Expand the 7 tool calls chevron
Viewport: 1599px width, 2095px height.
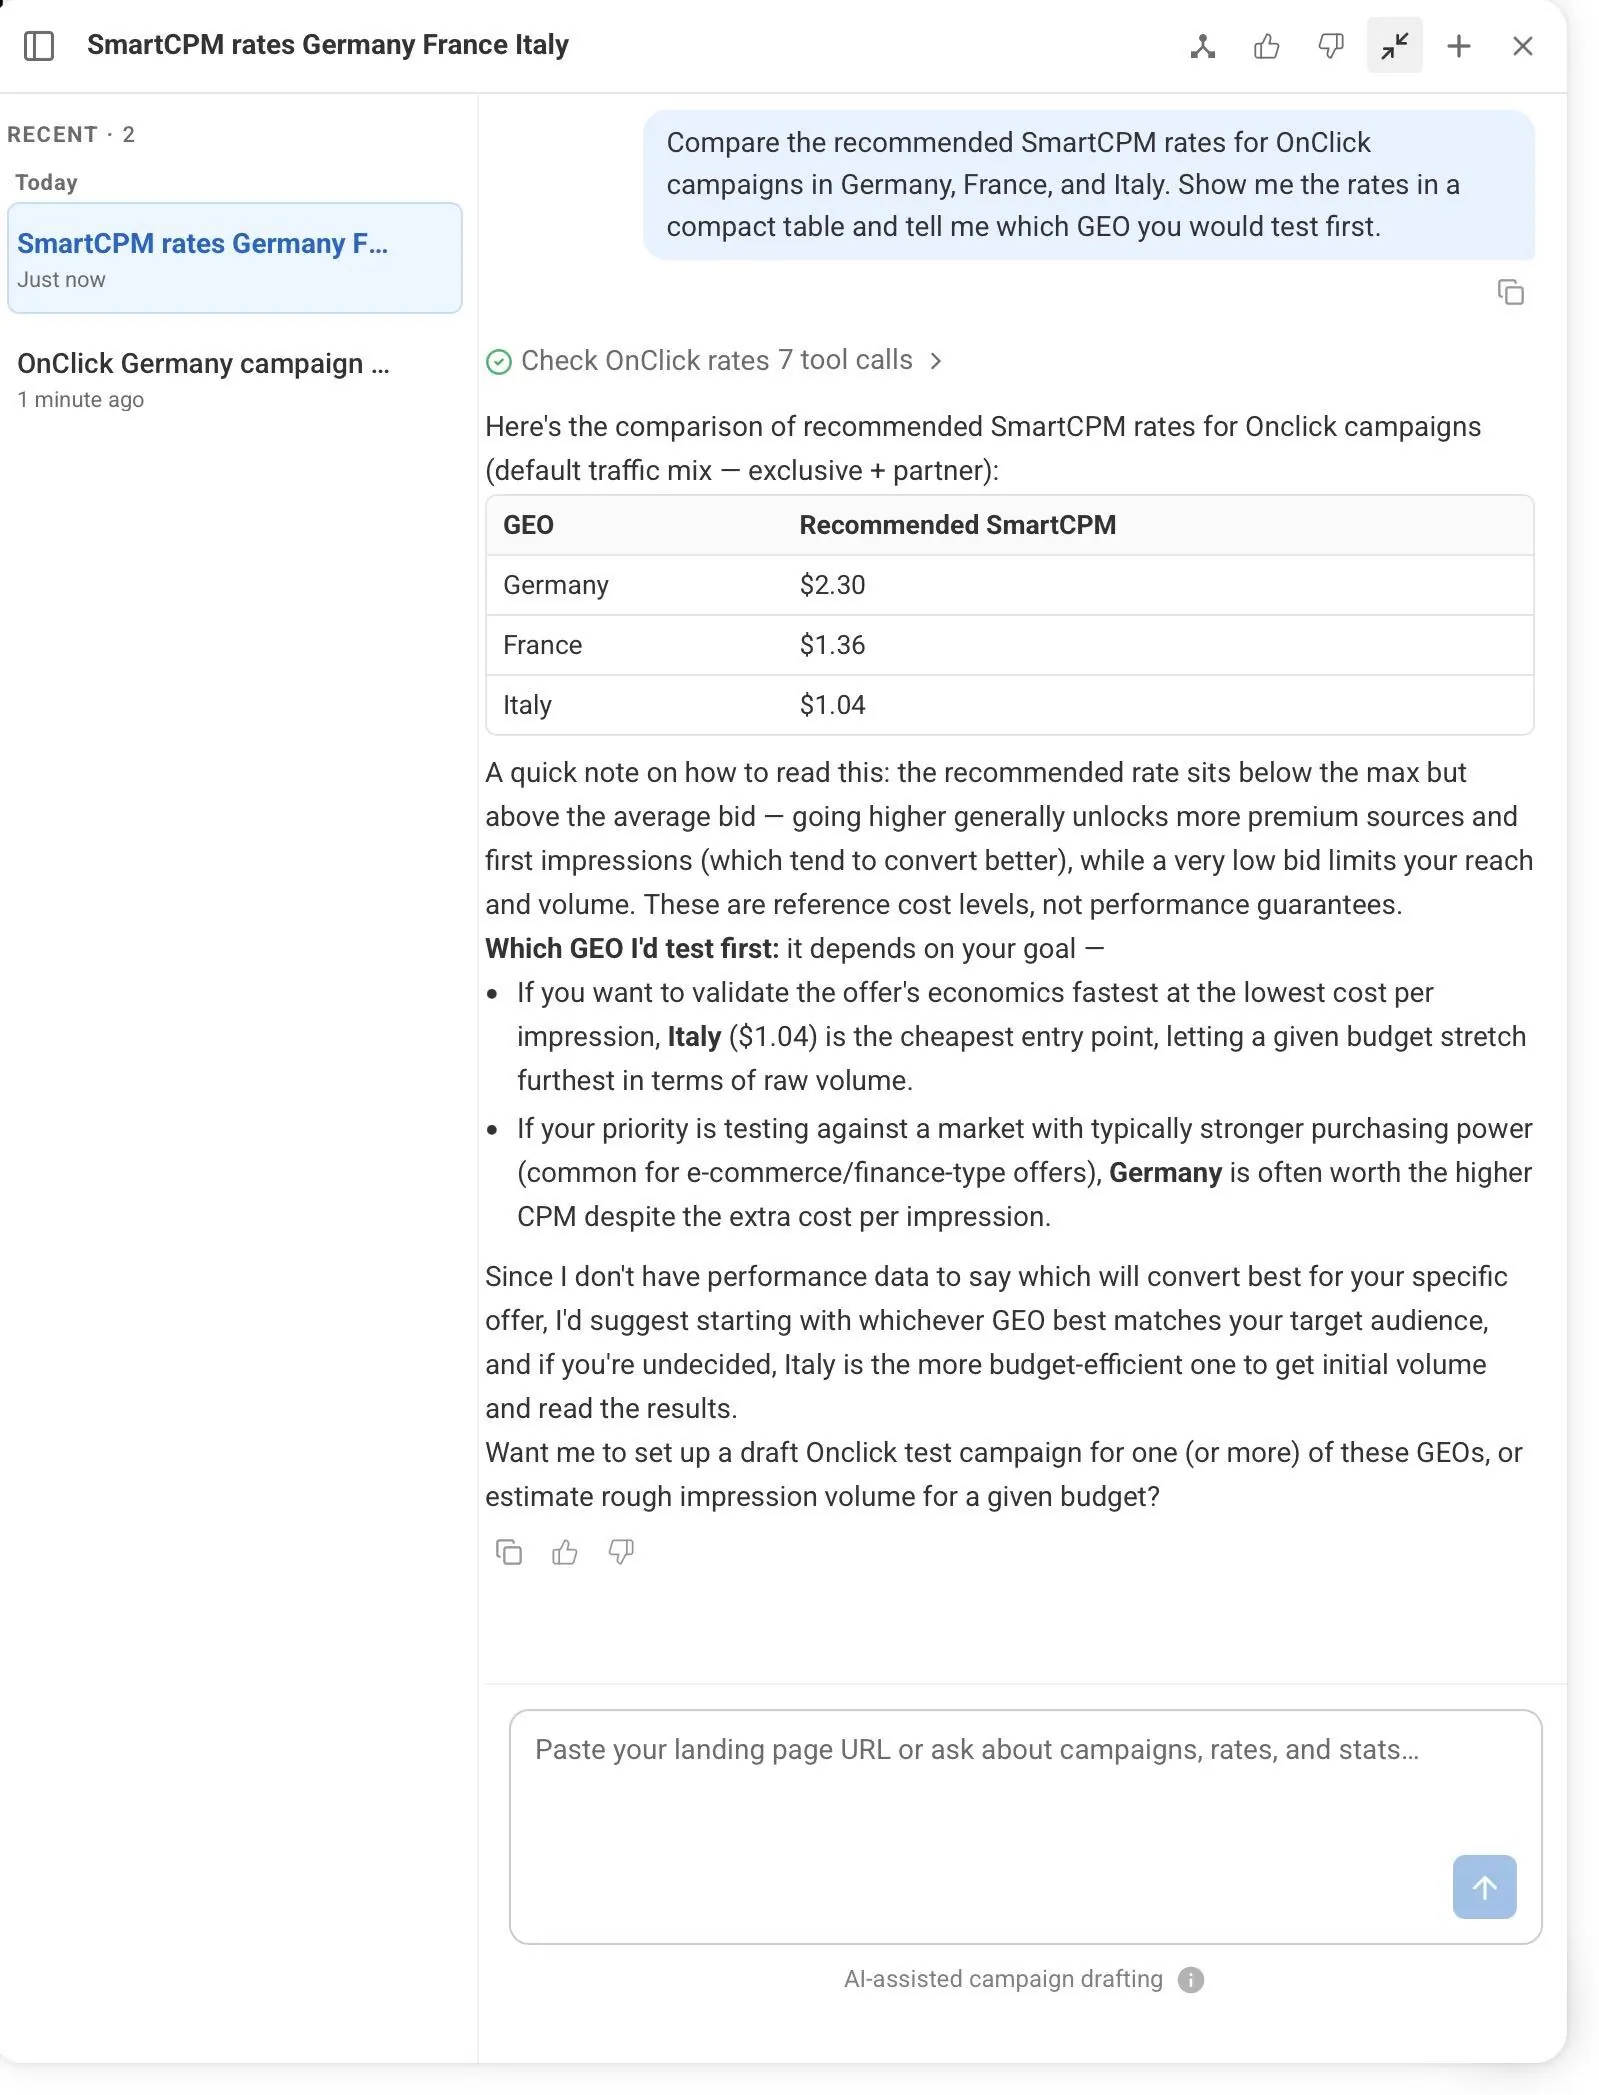click(x=936, y=361)
